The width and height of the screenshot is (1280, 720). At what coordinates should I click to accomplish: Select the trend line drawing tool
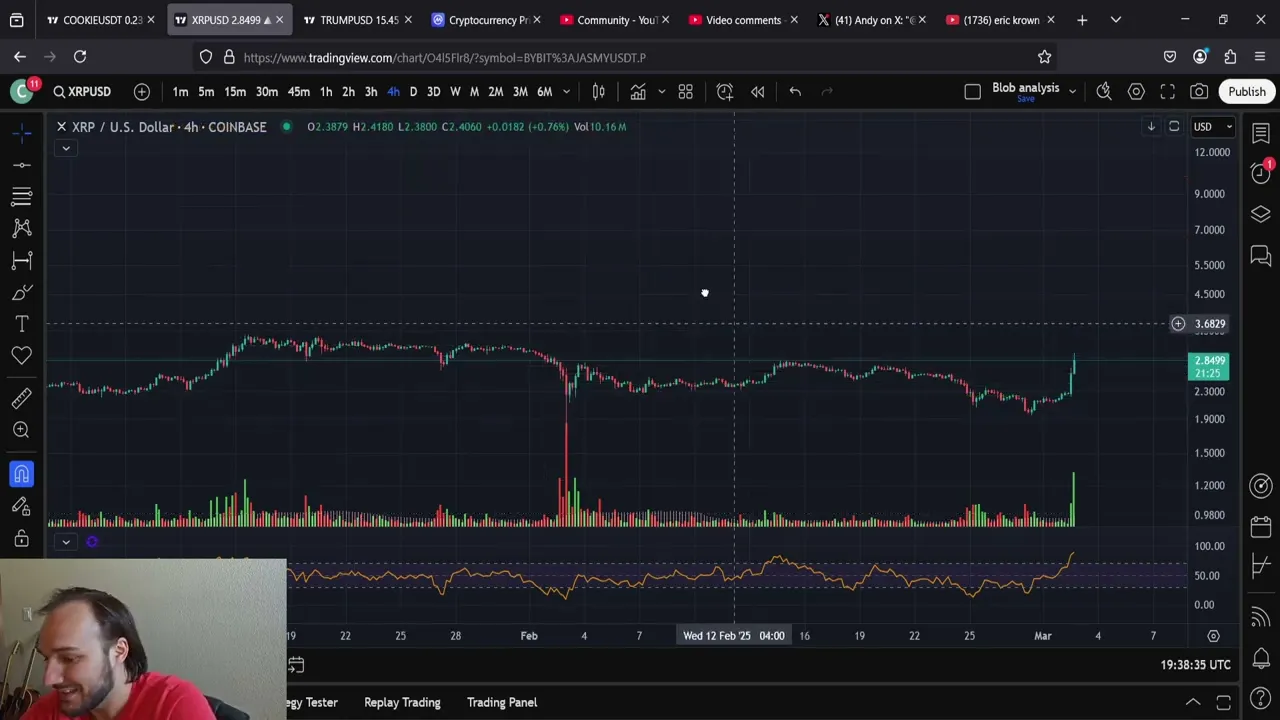[x=21, y=164]
